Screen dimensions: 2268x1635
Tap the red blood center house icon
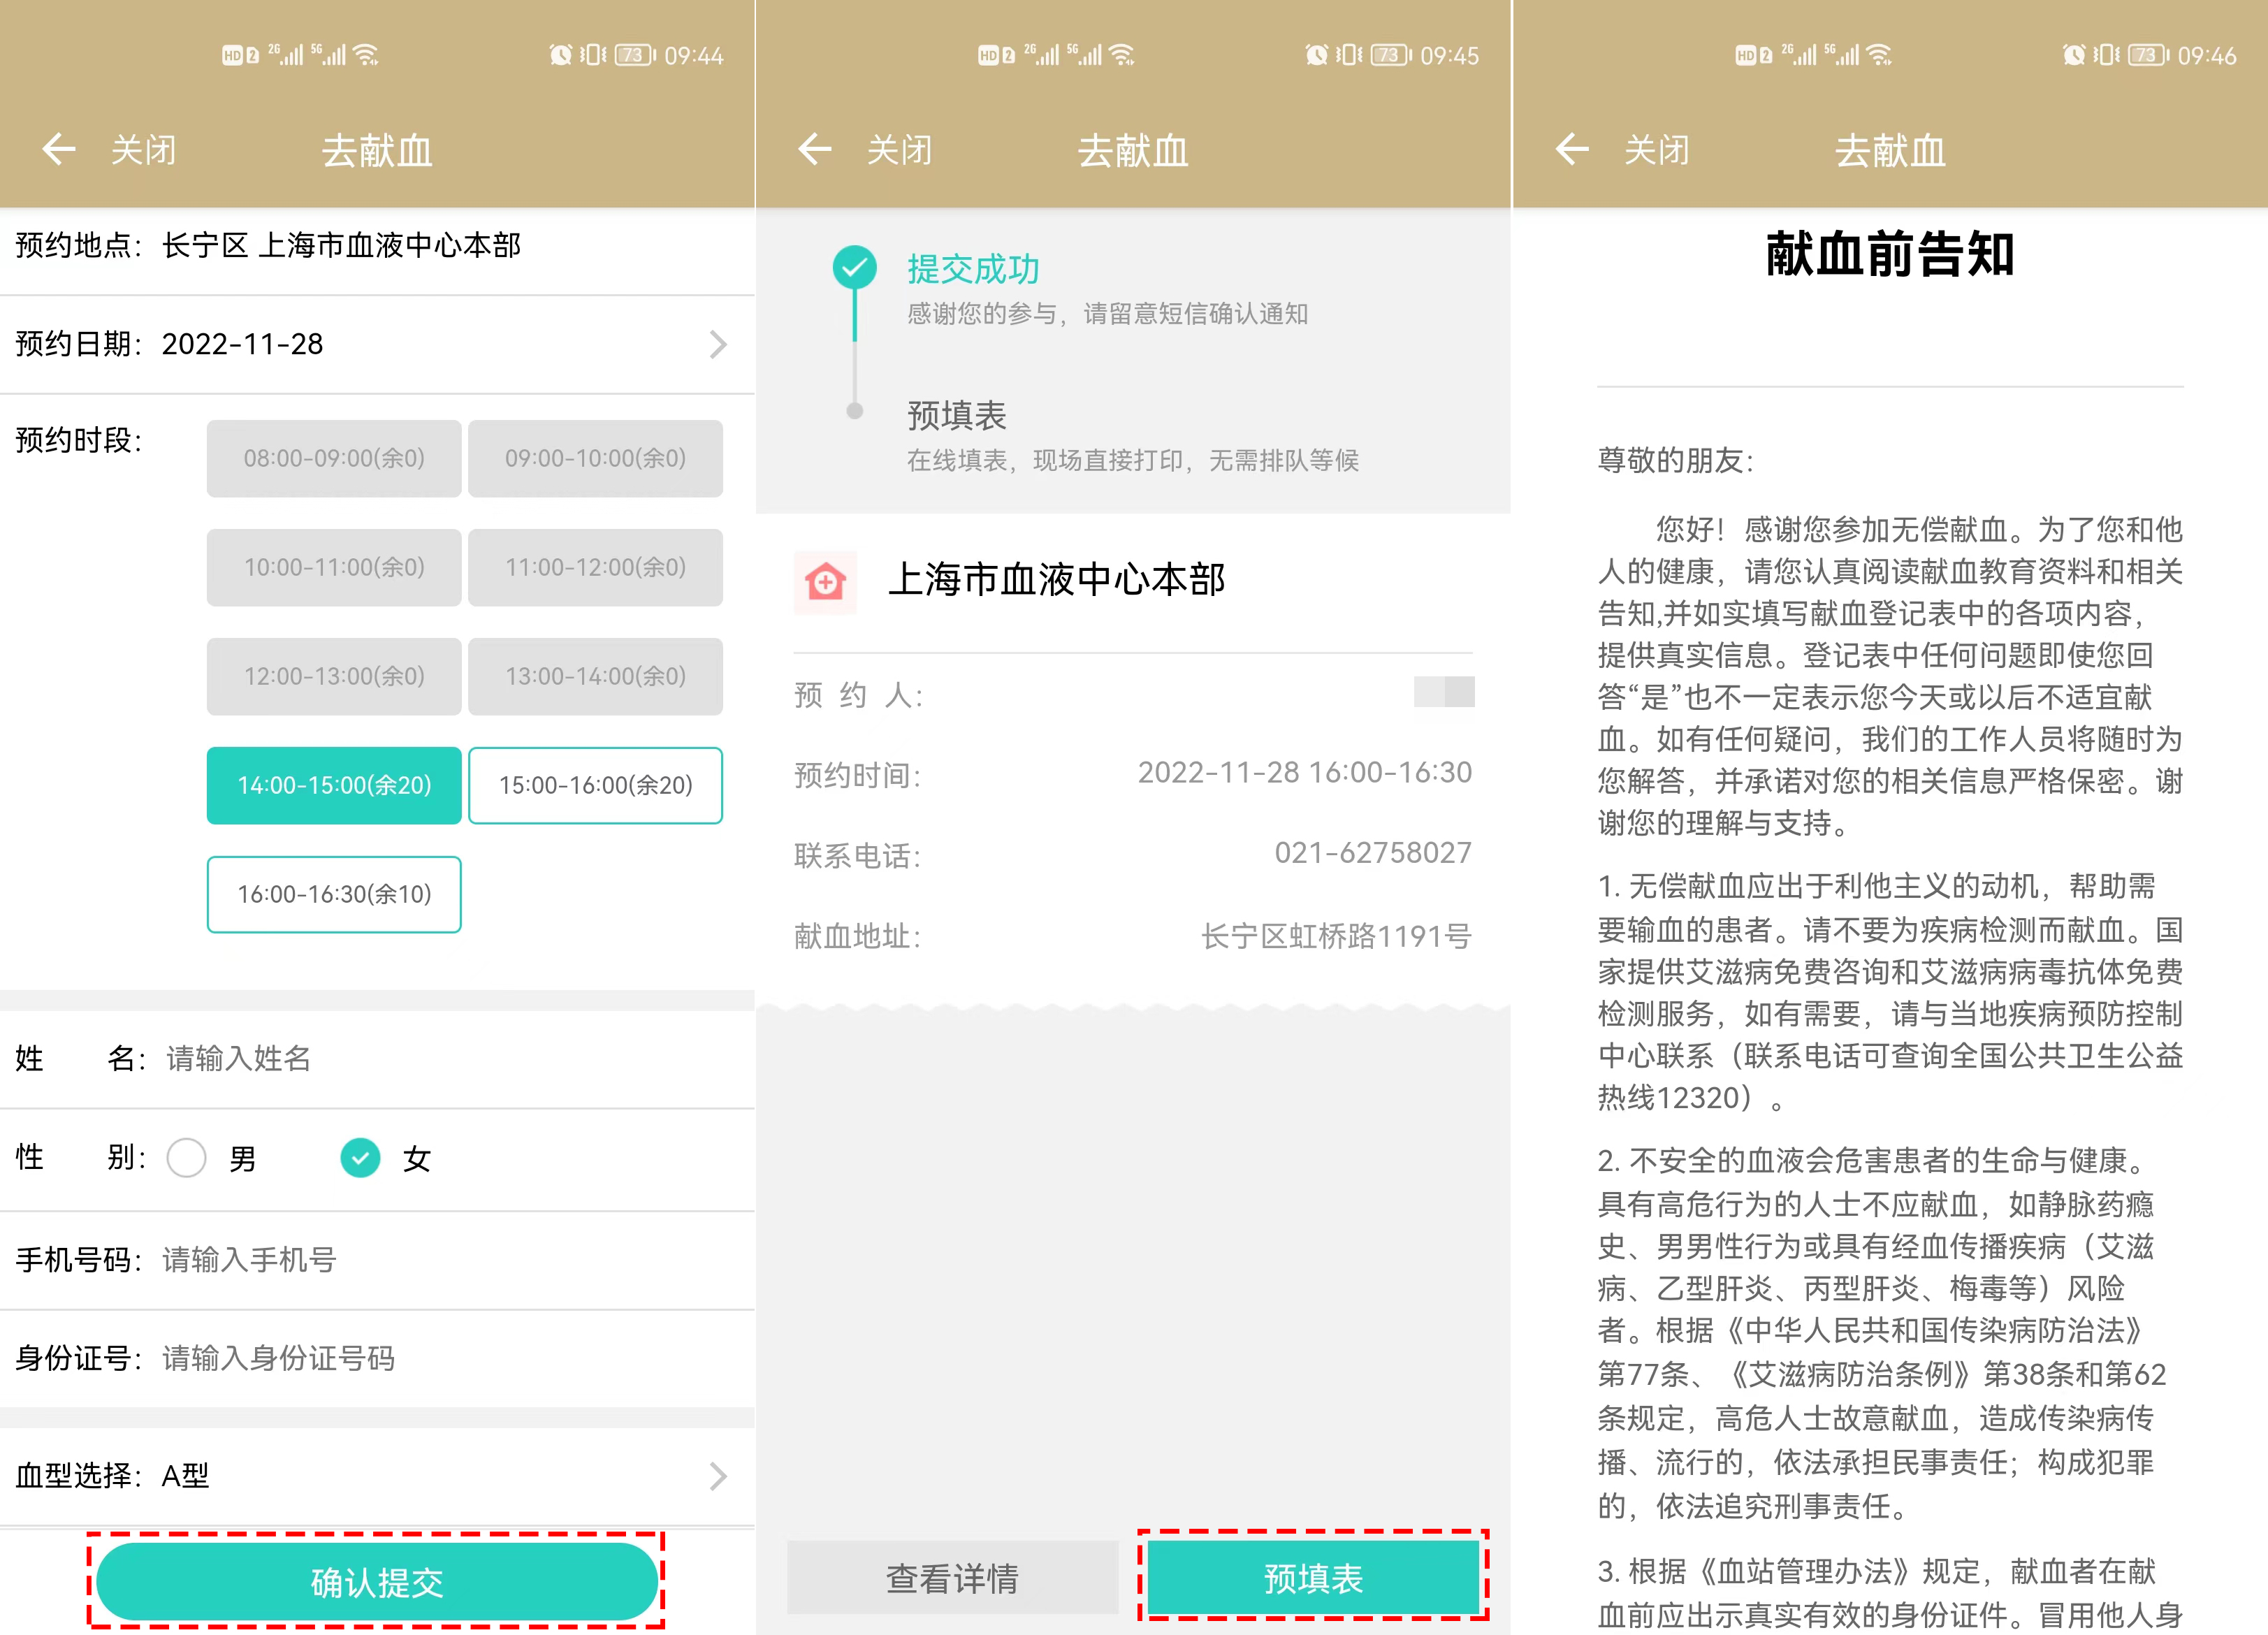pos(825,581)
